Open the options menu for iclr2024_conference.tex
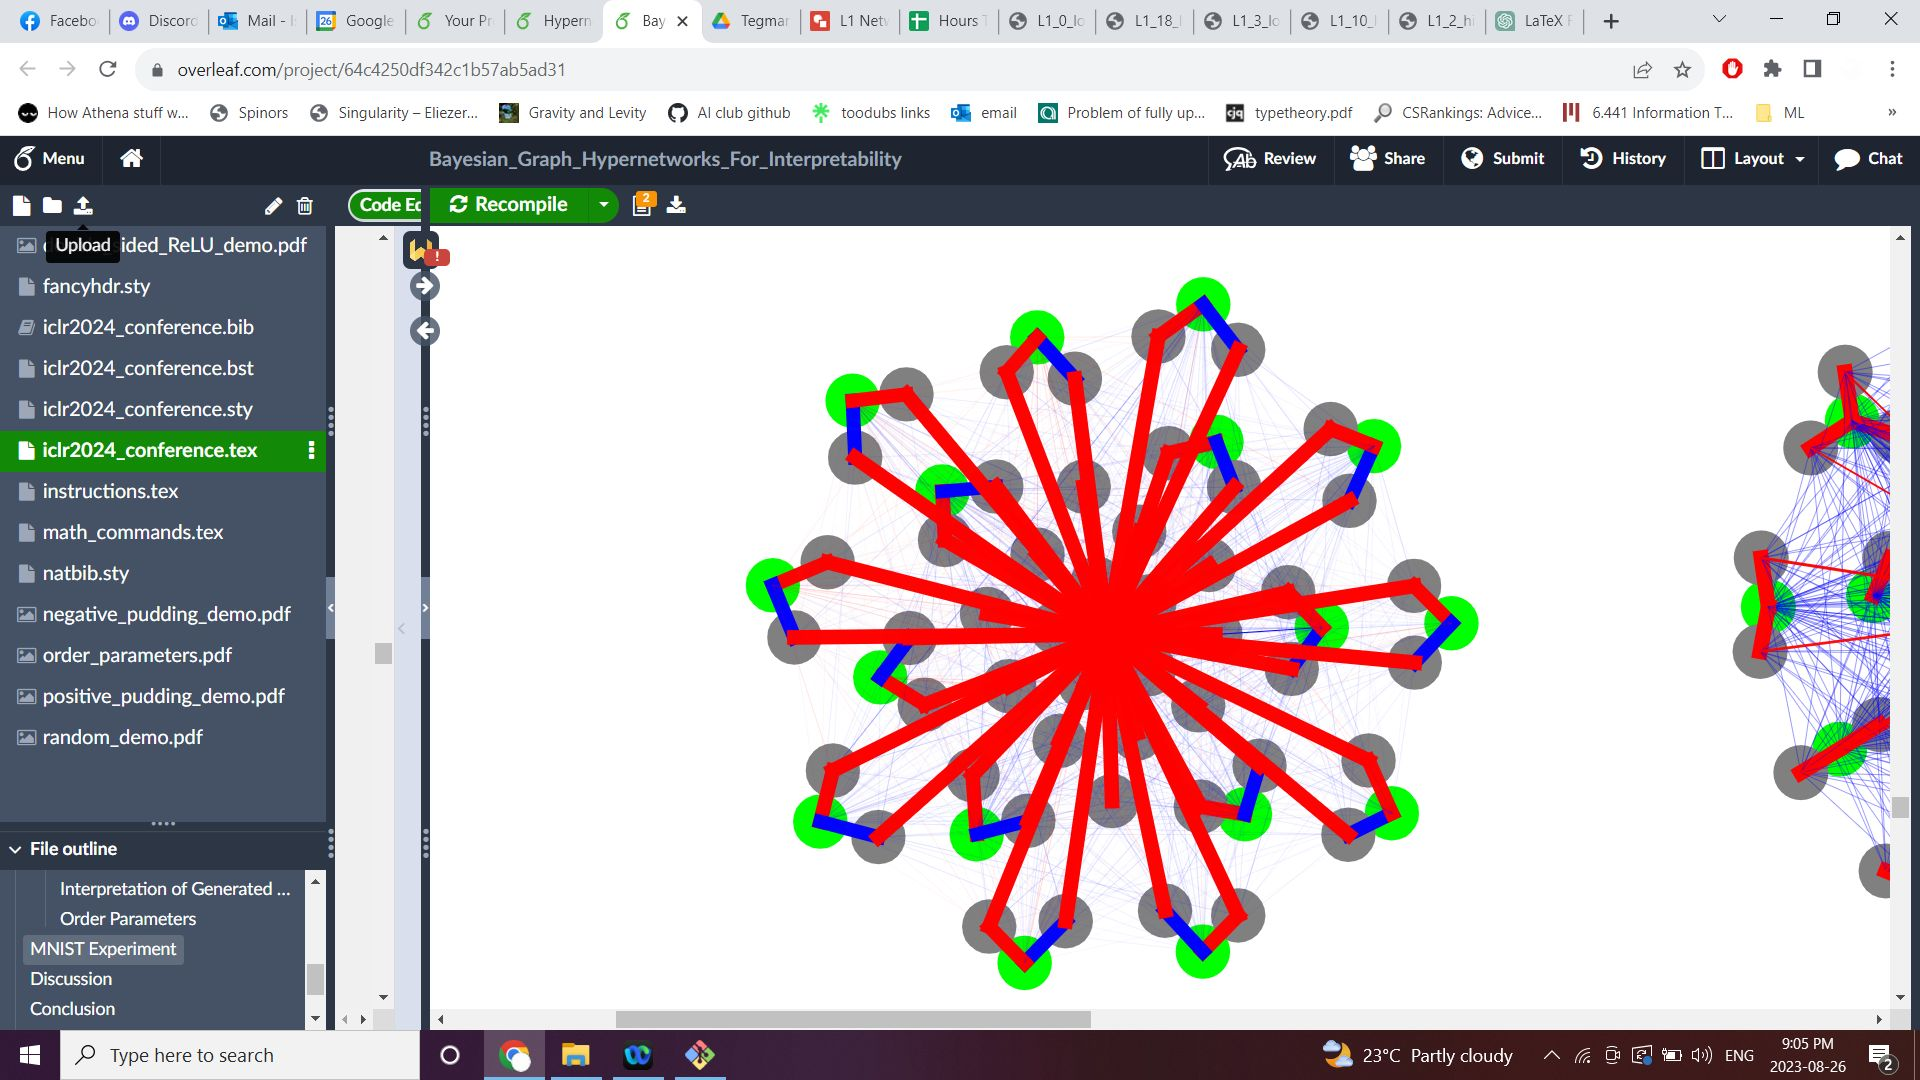The height and width of the screenshot is (1080, 1920). (x=311, y=451)
